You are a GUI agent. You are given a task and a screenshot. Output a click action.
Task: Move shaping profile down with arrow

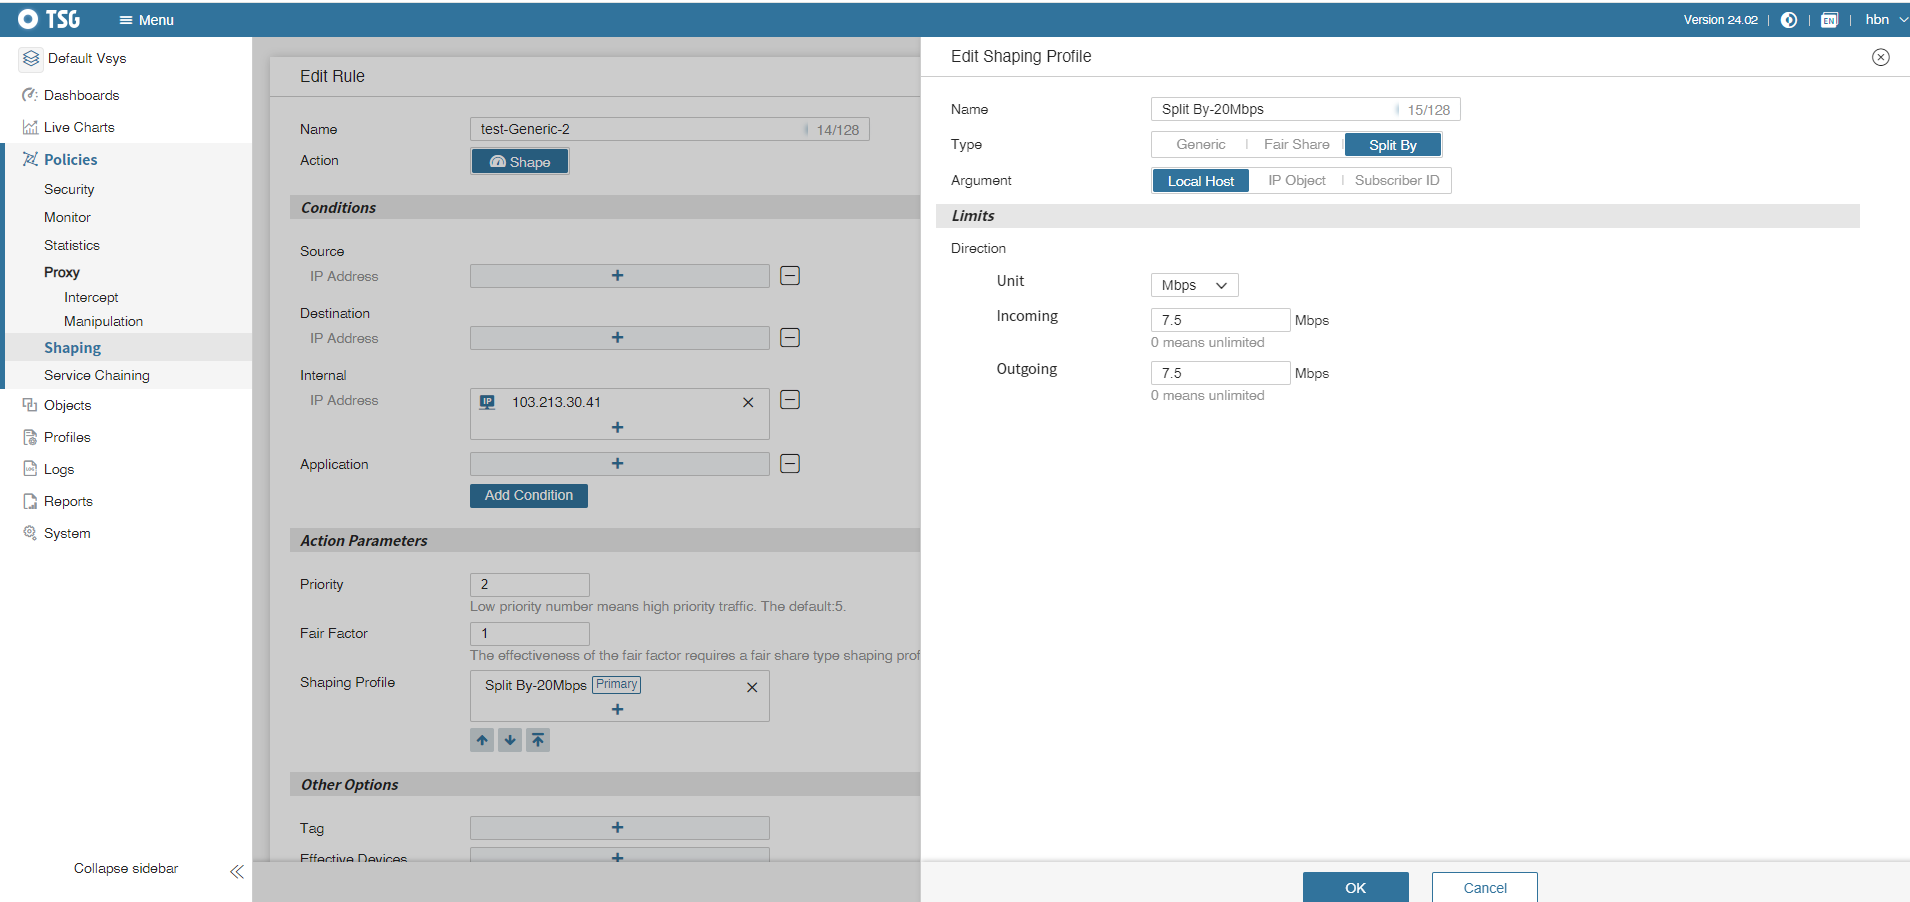point(510,740)
